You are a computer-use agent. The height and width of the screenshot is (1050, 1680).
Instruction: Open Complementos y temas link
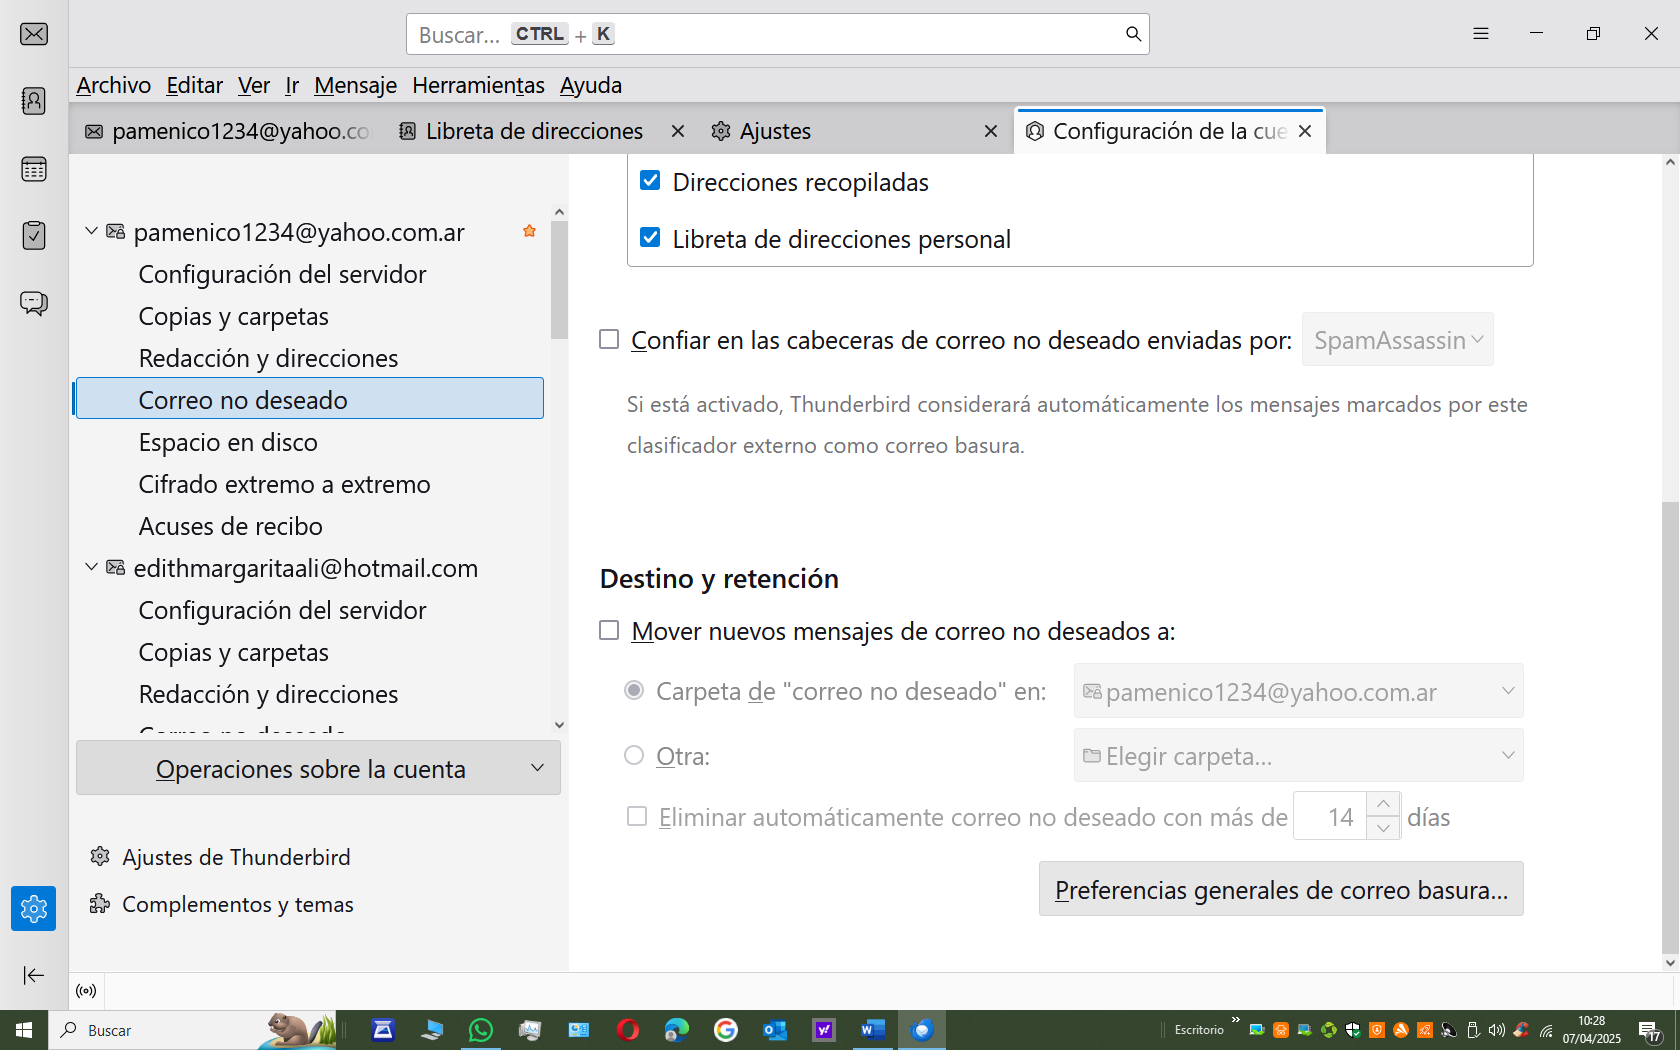click(x=221, y=904)
